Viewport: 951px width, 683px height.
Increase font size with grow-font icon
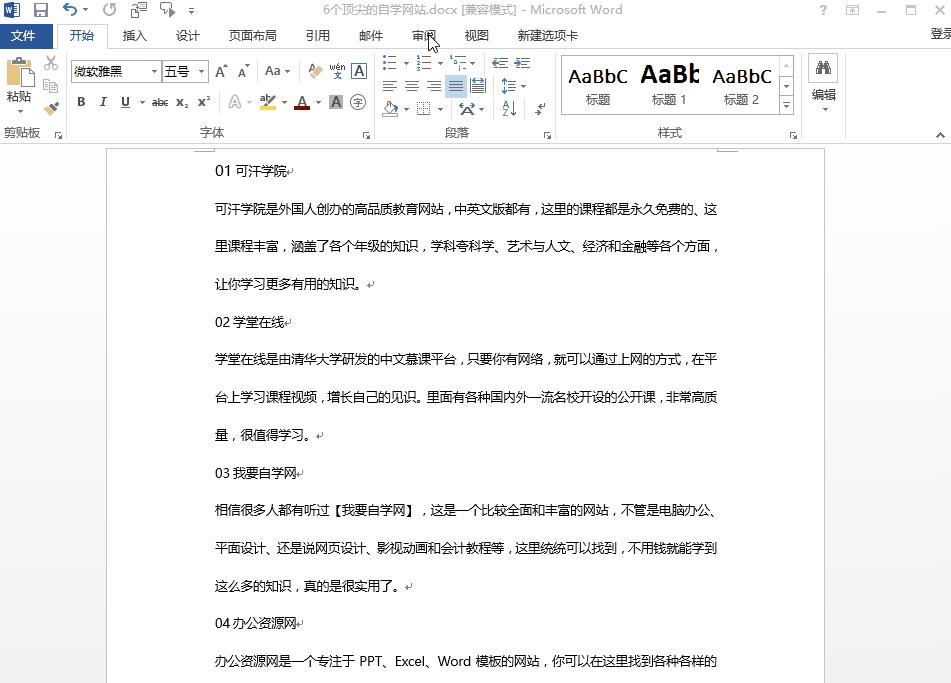(221, 72)
